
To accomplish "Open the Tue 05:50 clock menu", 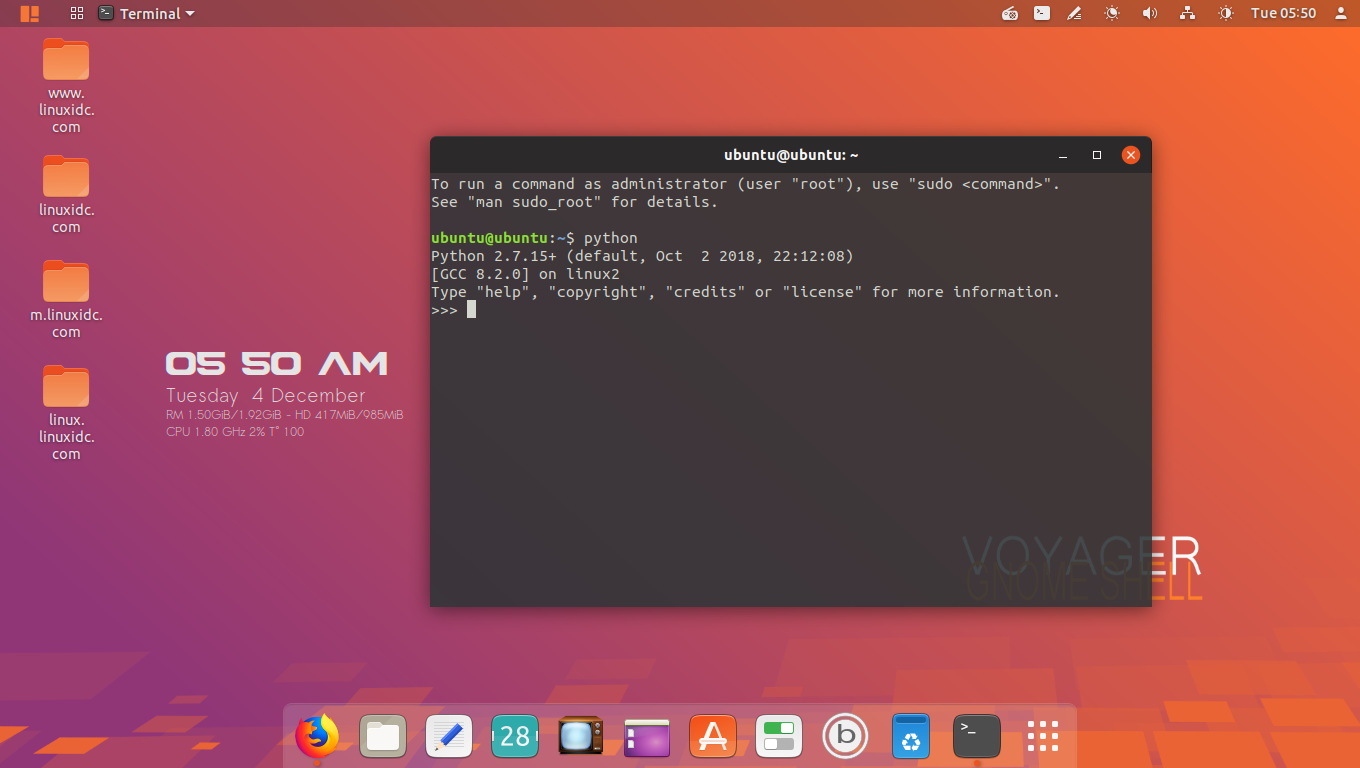I will (1283, 14).
